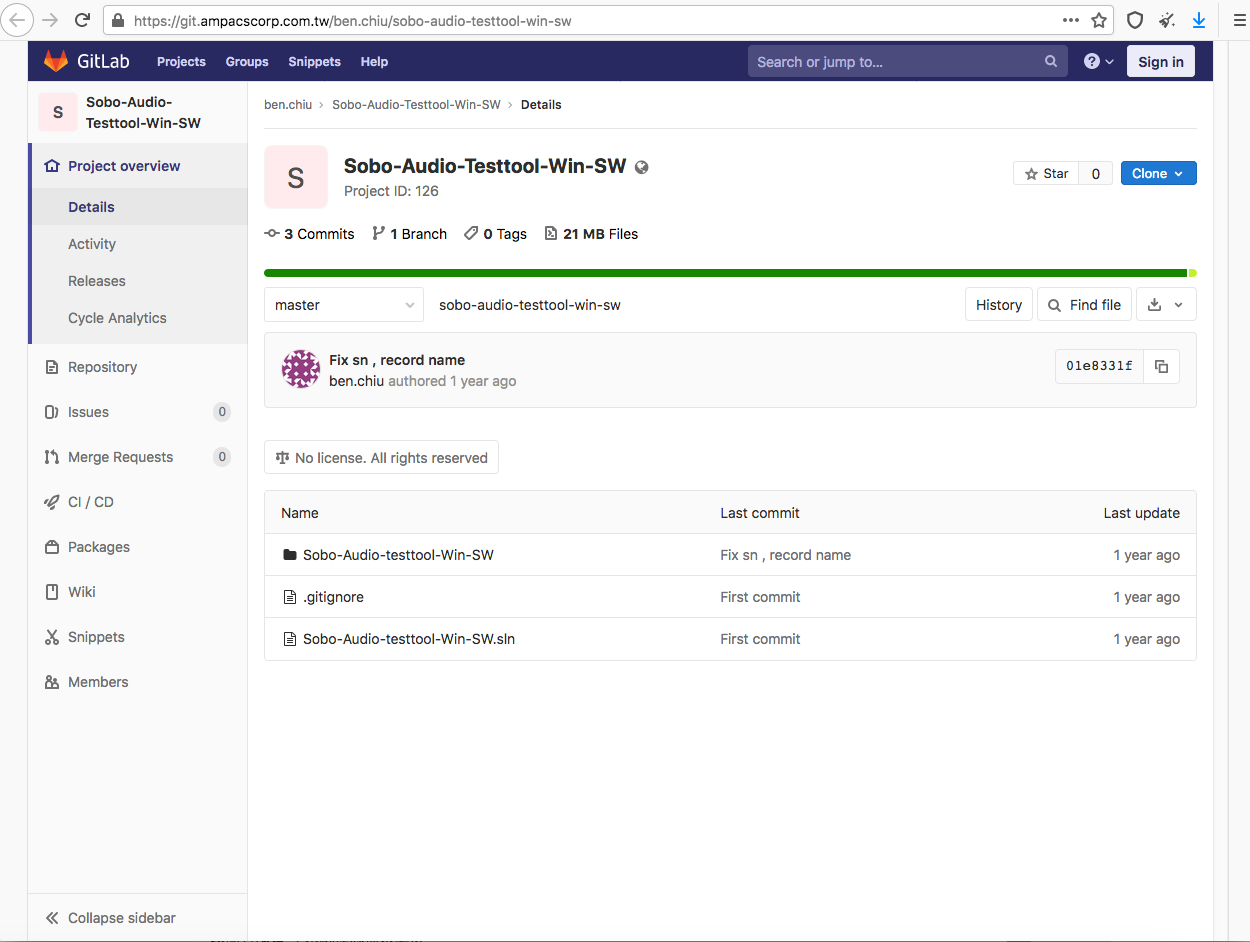This screenshot has width=1250, height=942.
Task: Open the Groups menu in navbar
Action: coord(247,61)
